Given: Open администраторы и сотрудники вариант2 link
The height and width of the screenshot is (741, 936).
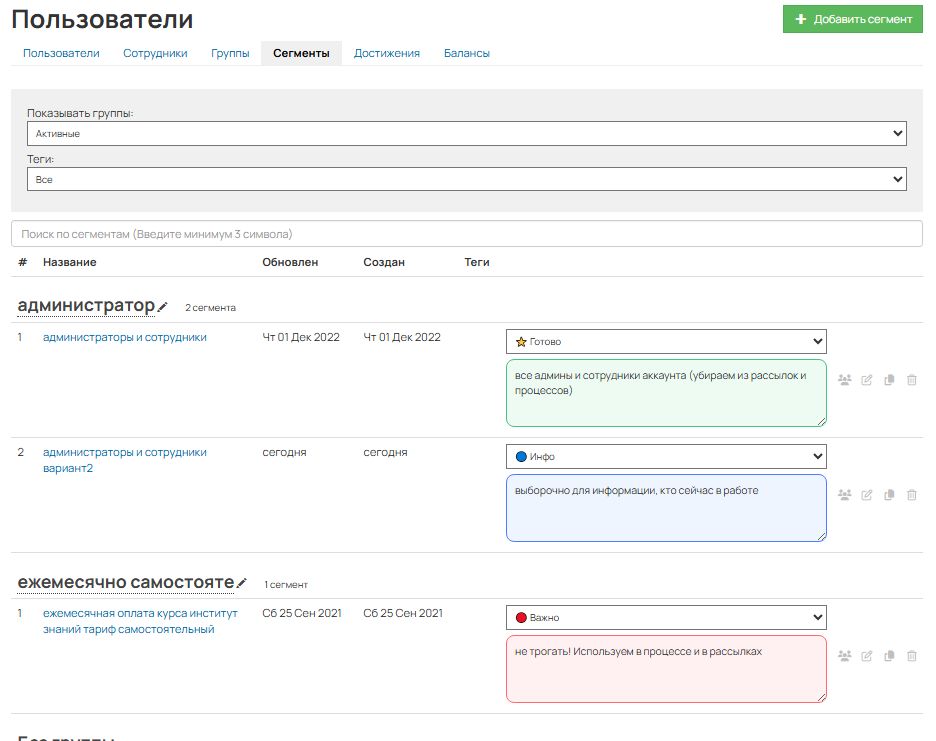Looking at the screenshot, I should click(x=125, y=460).
